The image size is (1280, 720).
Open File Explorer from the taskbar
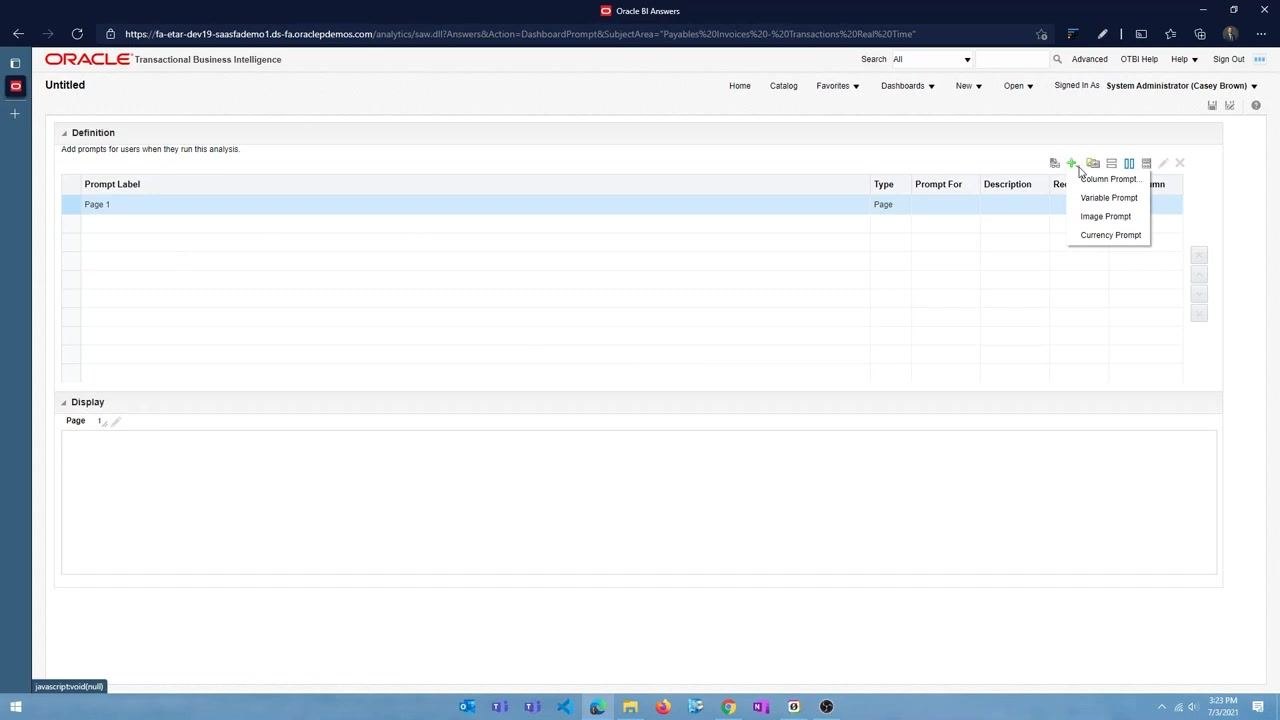click(630, 707)
